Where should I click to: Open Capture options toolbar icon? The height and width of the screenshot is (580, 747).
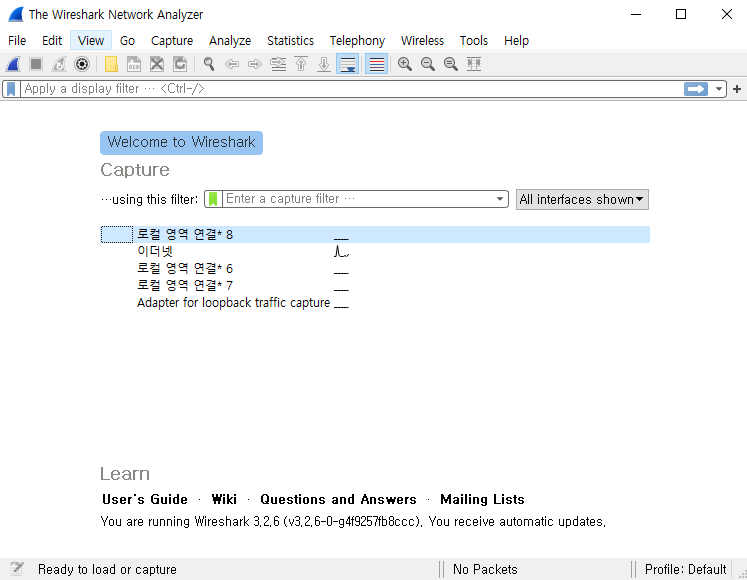pos(82,64)
